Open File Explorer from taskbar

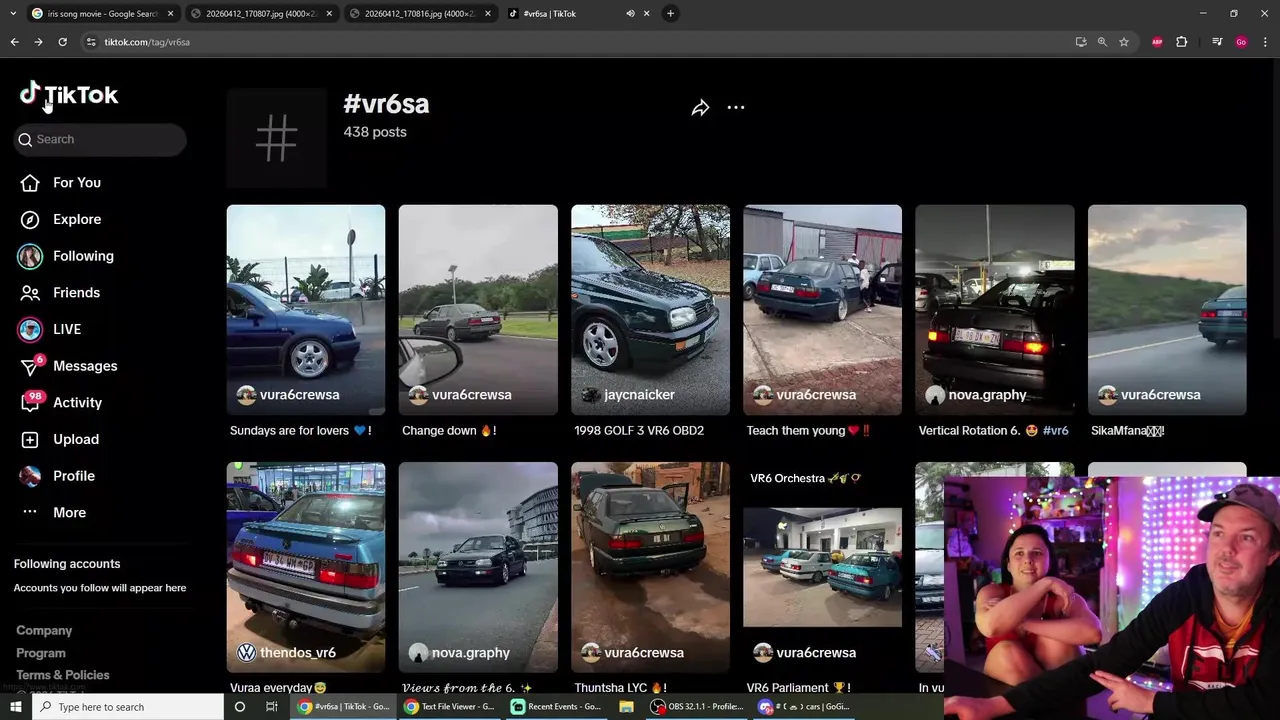tap(626, 707)
